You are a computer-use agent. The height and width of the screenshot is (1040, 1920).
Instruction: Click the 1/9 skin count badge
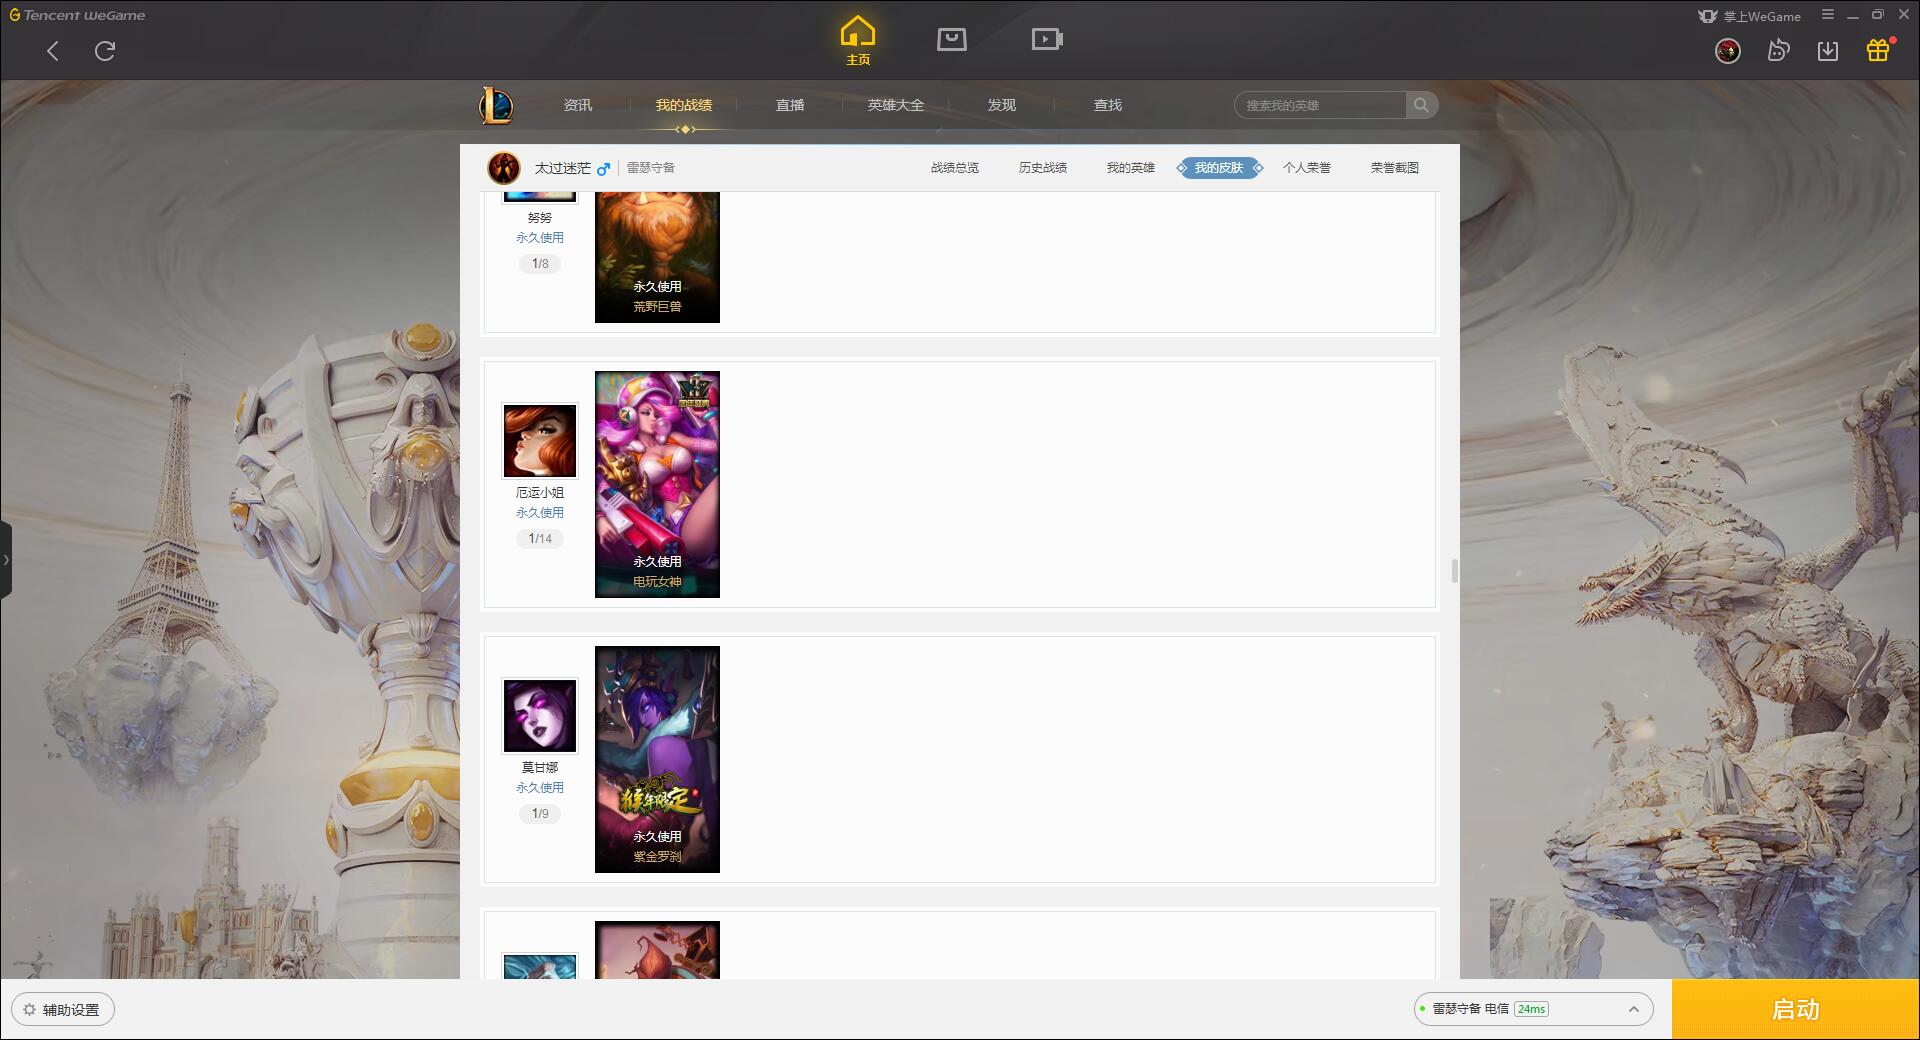(540, 814)
